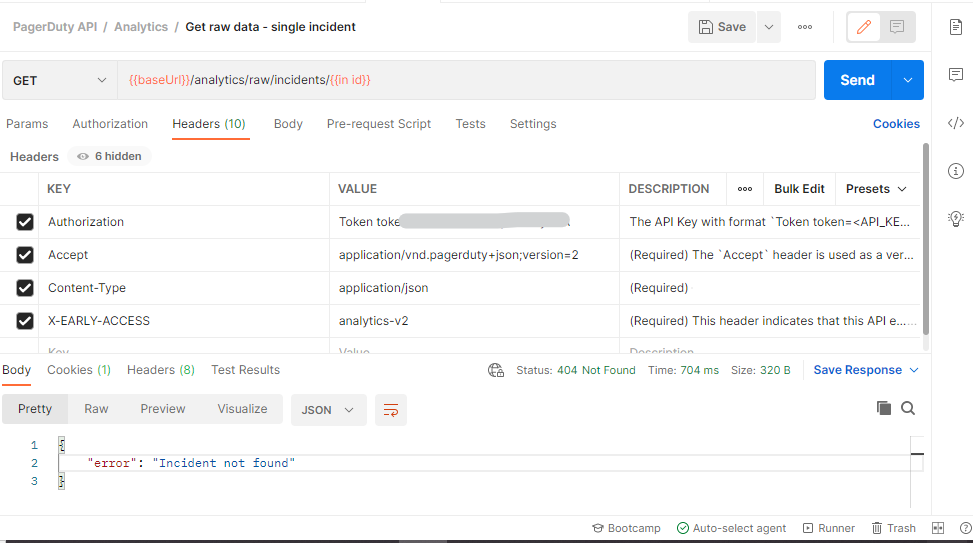Click the Cookies link
Screen dimensions: 973x543
click(896, 124)
